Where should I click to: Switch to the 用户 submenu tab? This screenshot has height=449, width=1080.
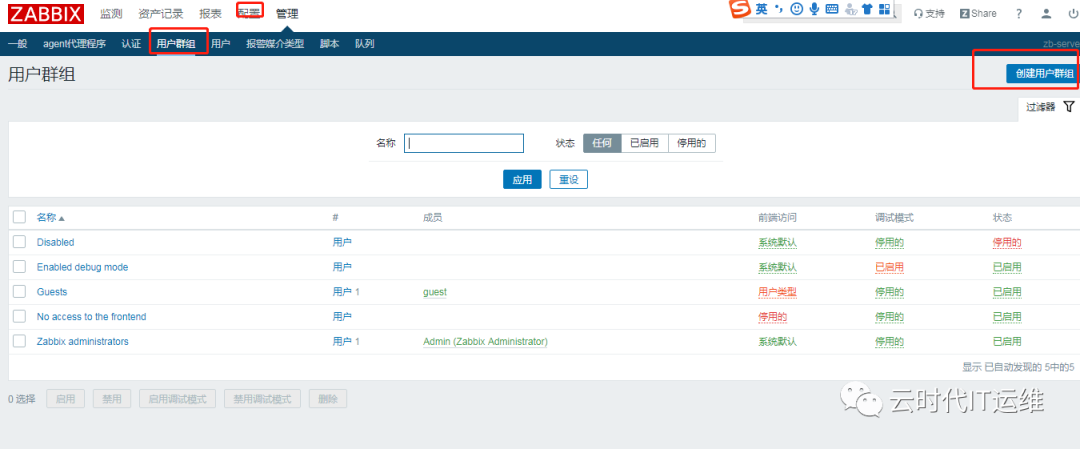[x=220, y=44]
